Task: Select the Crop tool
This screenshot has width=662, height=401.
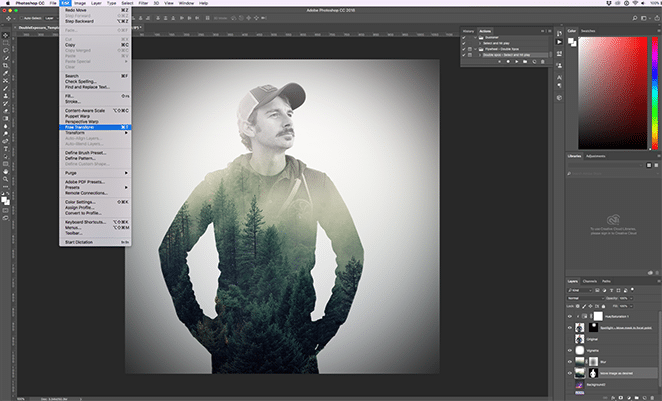Action: click(5, 65)
